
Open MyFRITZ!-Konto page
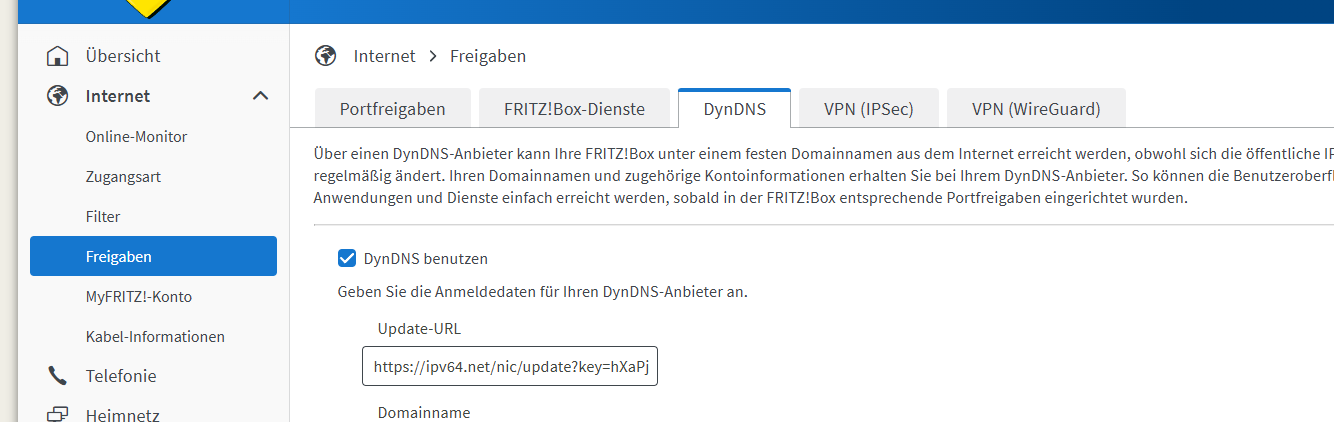tap(138, 297)
